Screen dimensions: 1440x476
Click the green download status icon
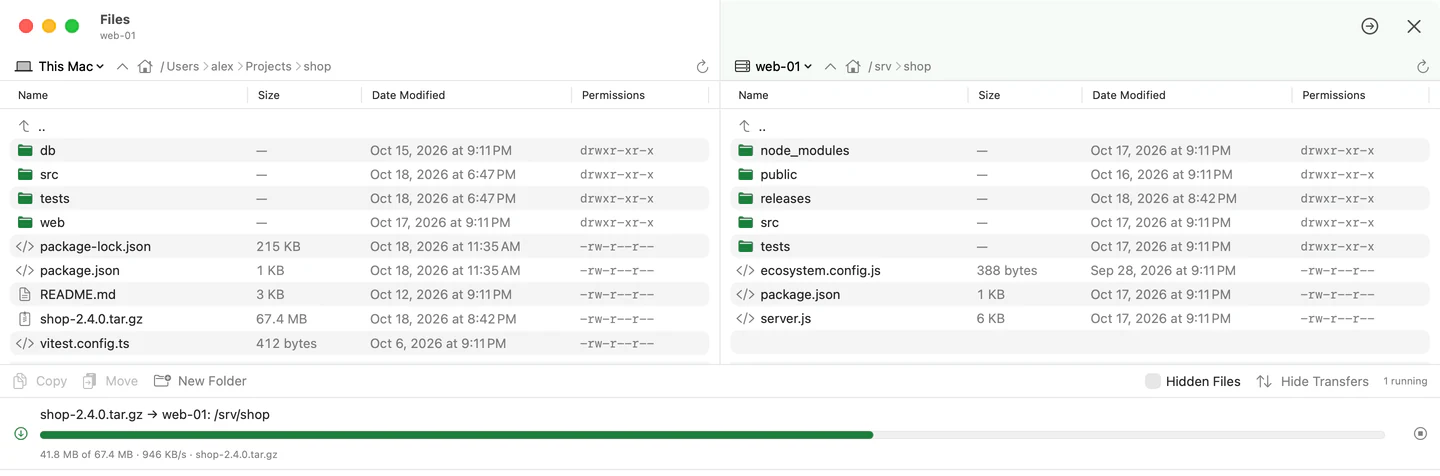21,433
